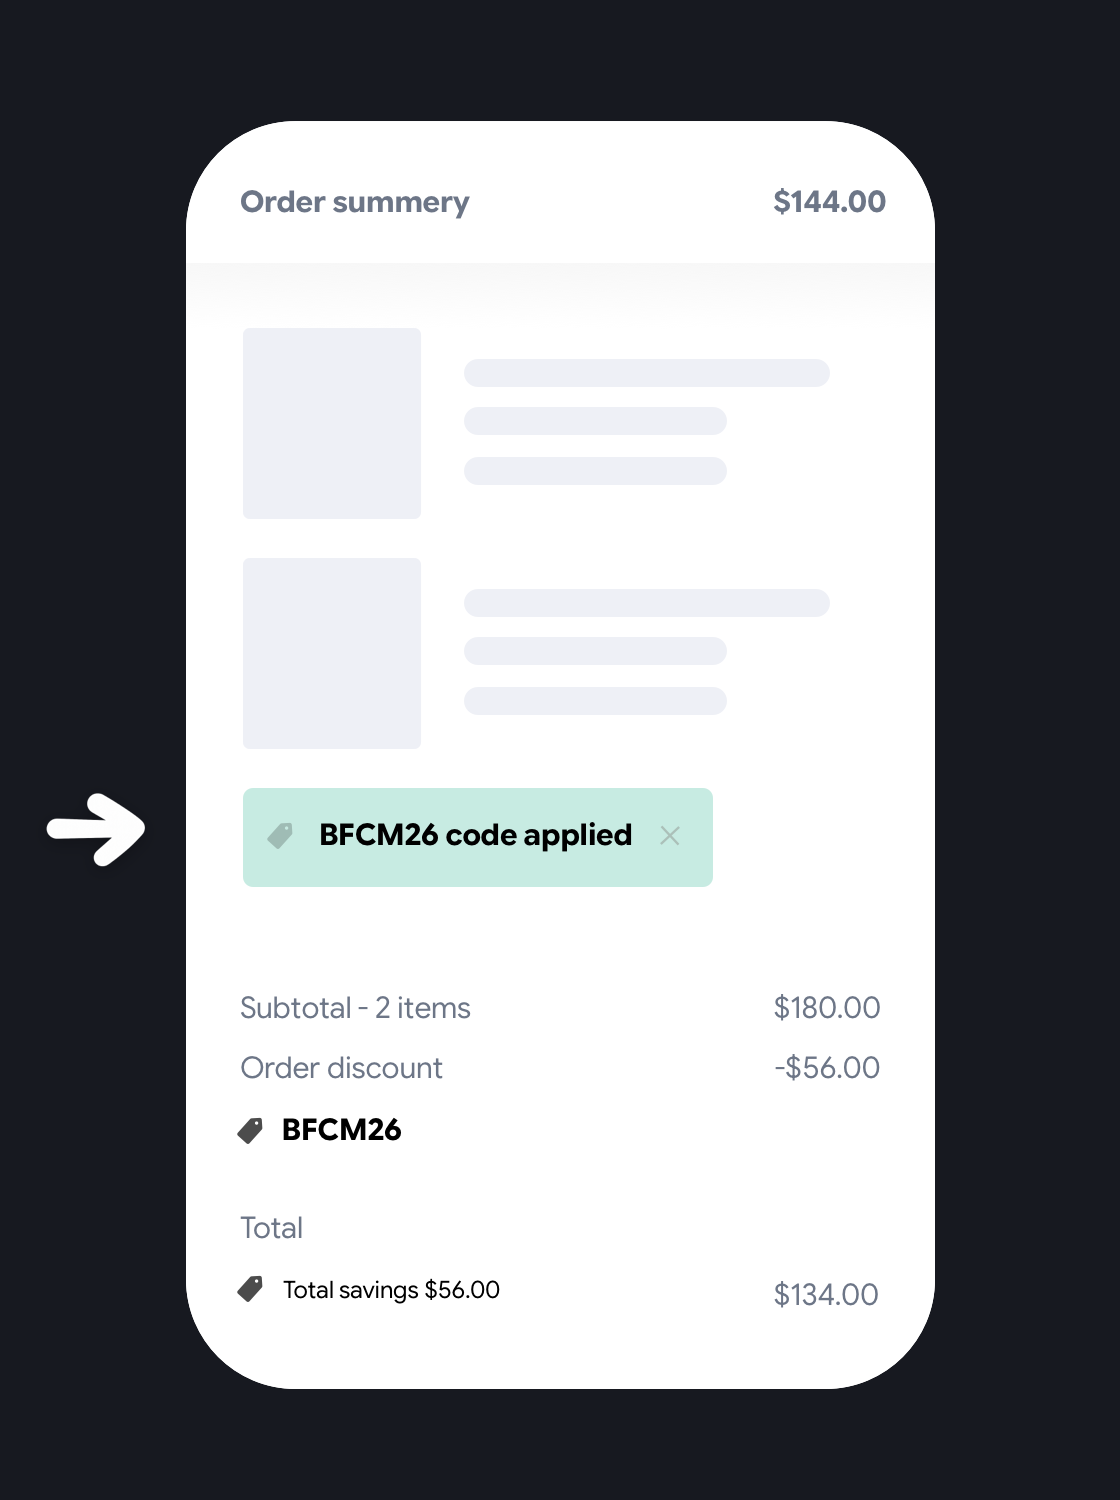Select the first product thumbnail placeholder
The width and height of the screenshot is (1120, 1500).
click(332, 423)
